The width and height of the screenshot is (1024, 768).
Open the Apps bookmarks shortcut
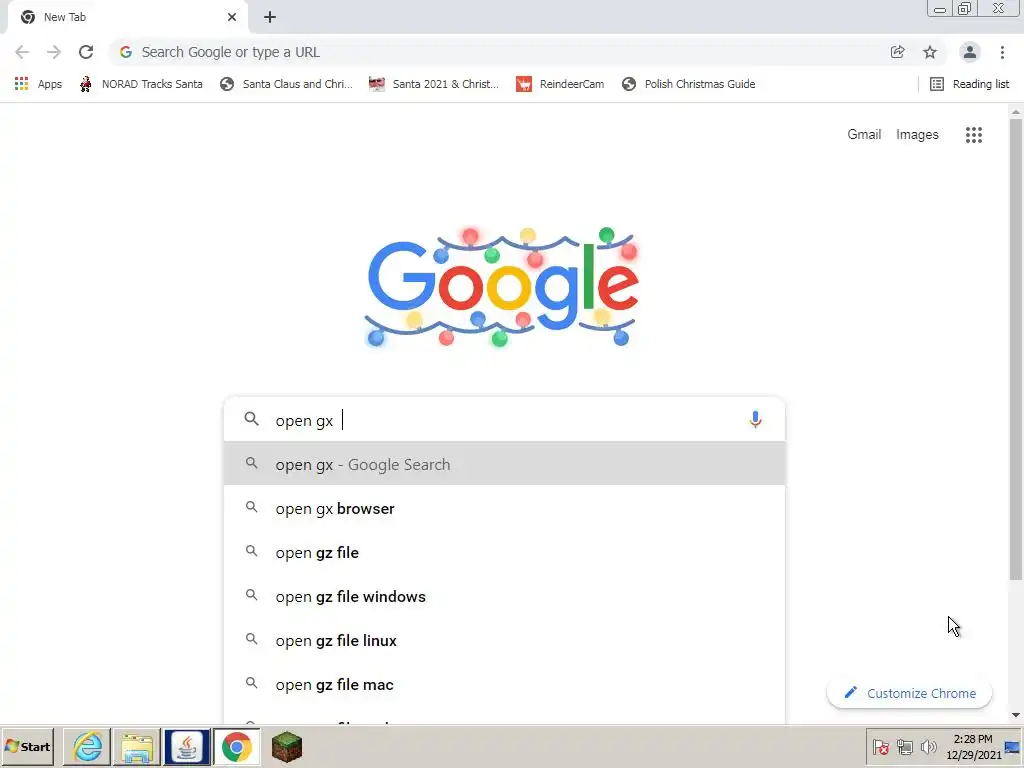click(38, 84)
